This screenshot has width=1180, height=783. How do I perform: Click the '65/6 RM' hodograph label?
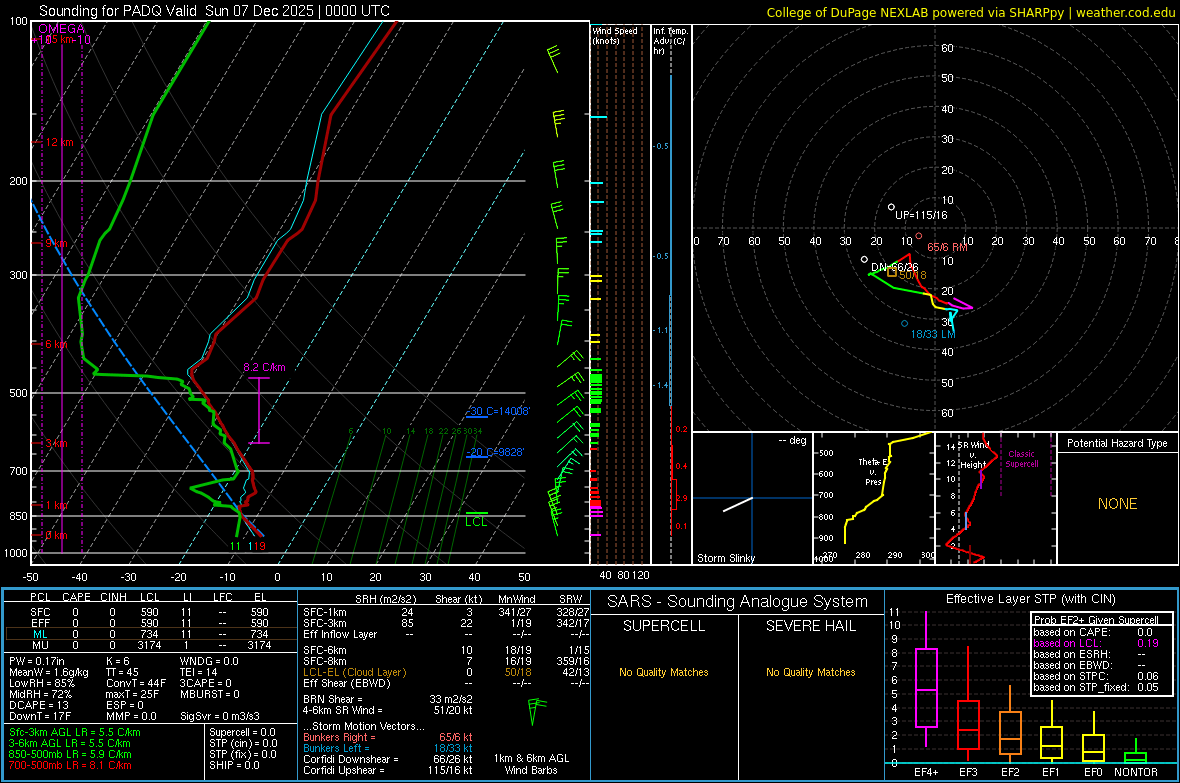coord(947,247)
